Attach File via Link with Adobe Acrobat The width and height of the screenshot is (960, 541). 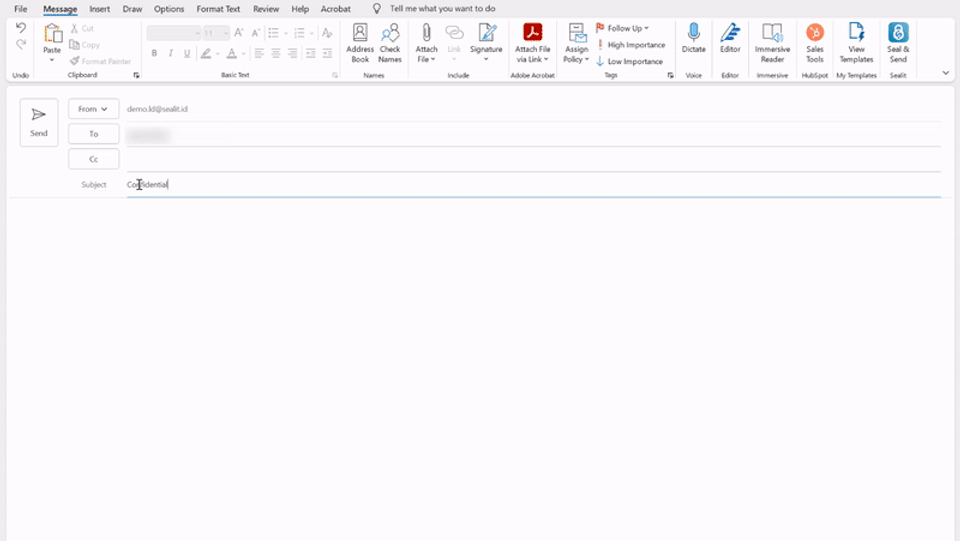tap(533, 43)
